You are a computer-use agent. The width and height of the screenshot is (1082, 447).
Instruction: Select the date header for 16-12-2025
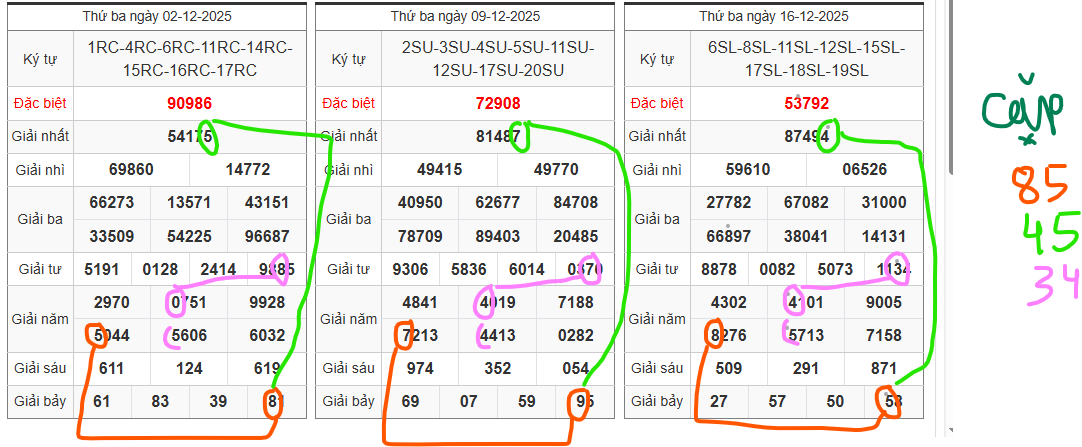coord(773,16)
